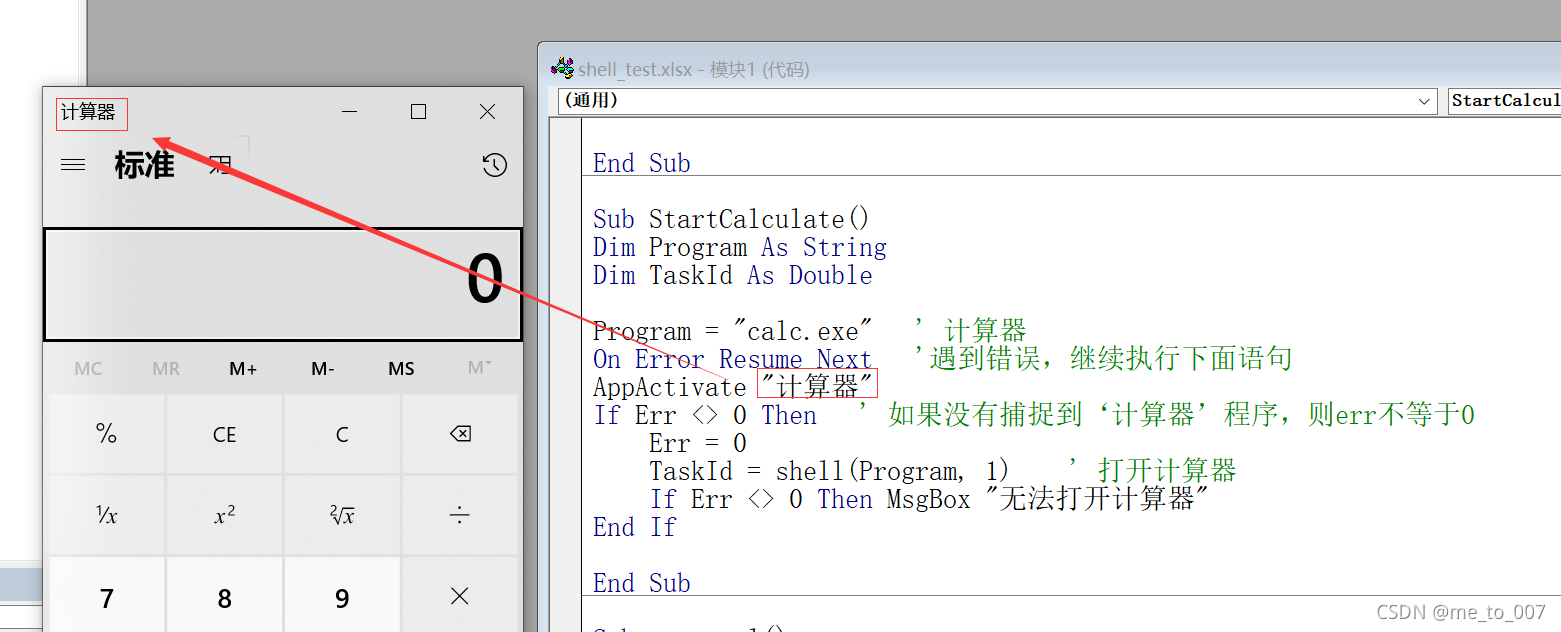Close the Calculator window
The width and height of the screenshot is (1561, 632).
click(x=488, y=112)
